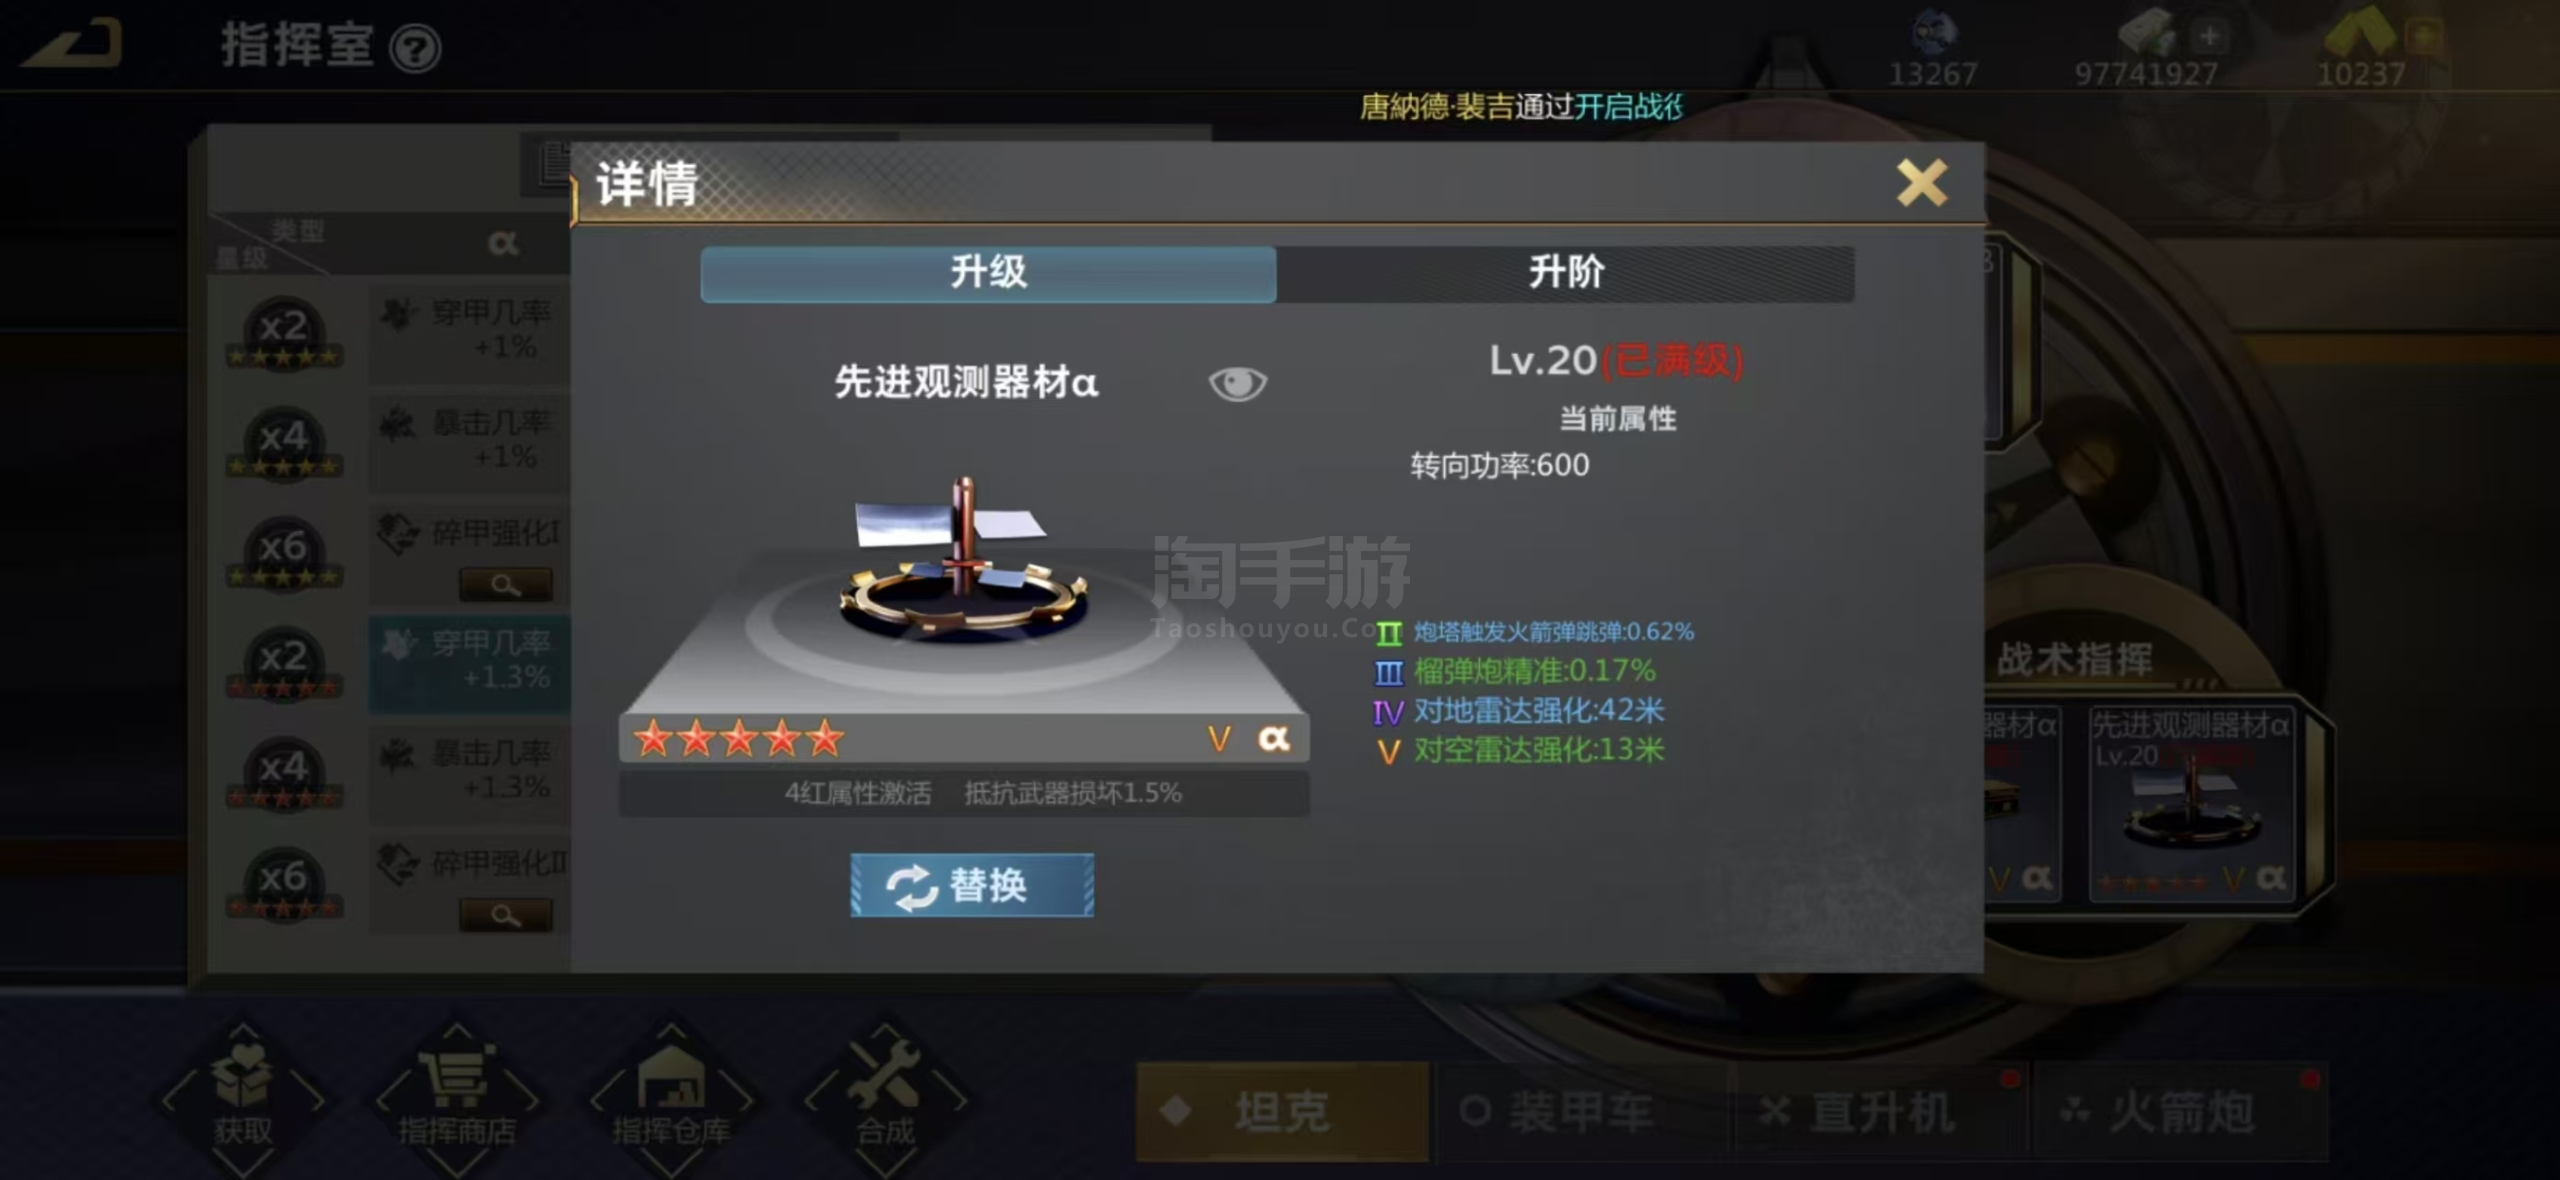Select the 坦克 category tab
Image resolution: width=2560 pixels, height=1180 pixels.
pos(1282,1111)
